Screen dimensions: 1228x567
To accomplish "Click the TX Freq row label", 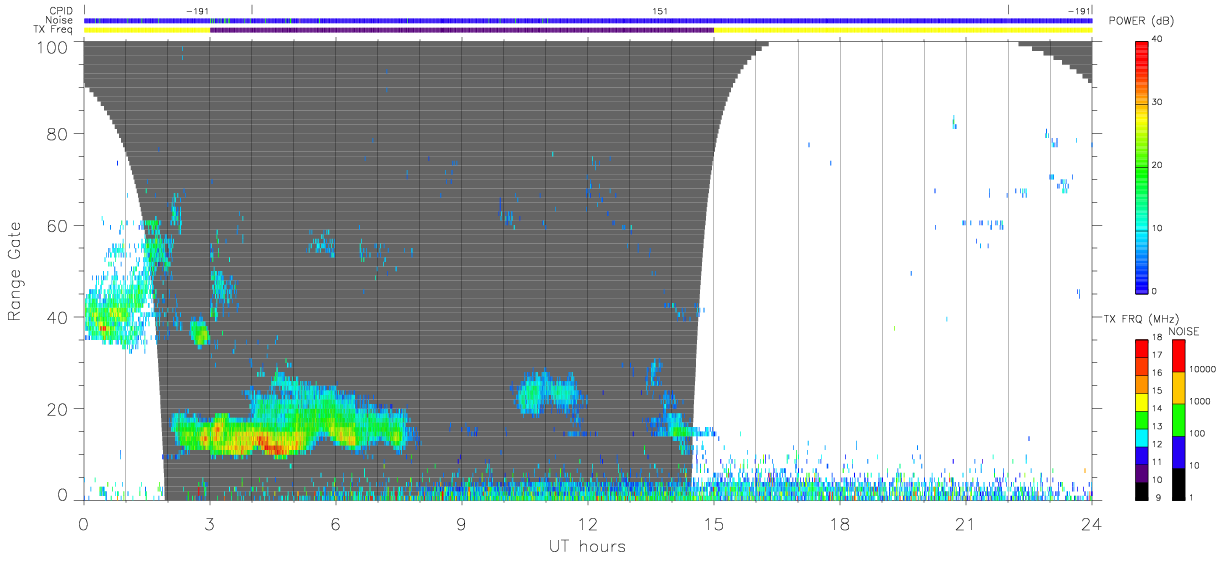I will [x=54, y=30].
